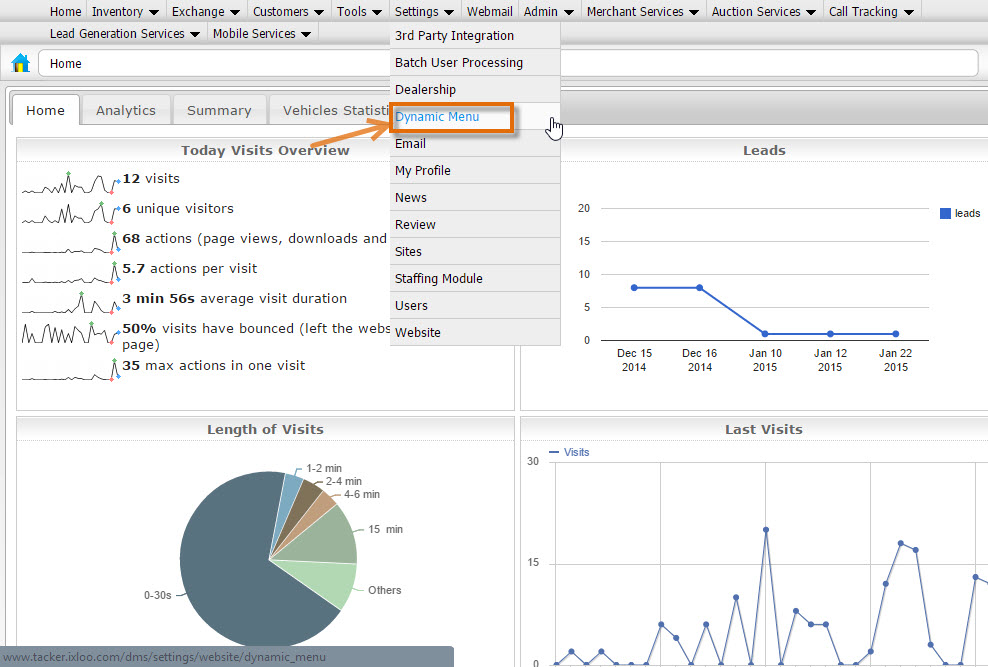
Task: Open the Merchant Services menu
Action: pyautogui.click(x=643, y=11)
